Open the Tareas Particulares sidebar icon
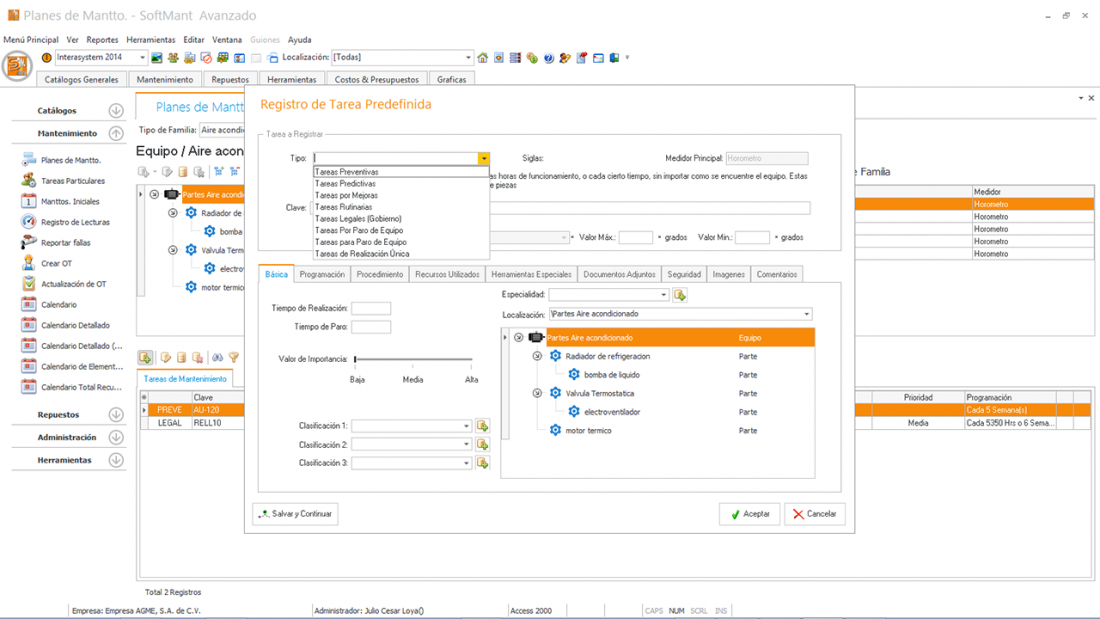 (x=29, y=181)
